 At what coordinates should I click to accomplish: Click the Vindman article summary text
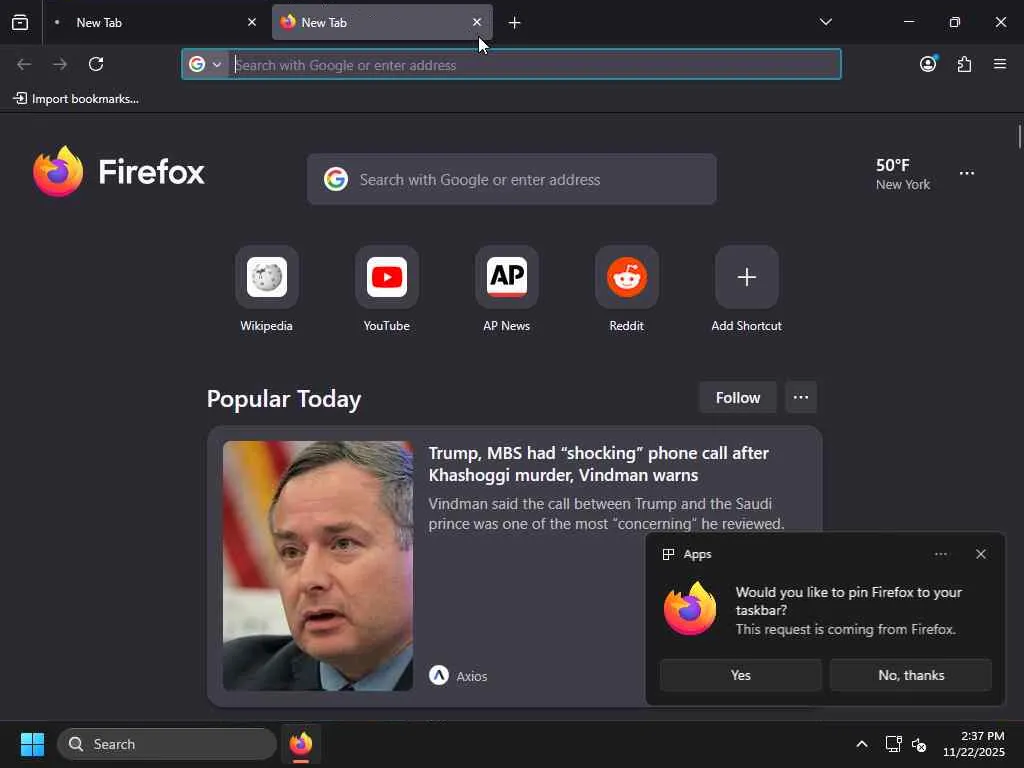pos(606,513)
